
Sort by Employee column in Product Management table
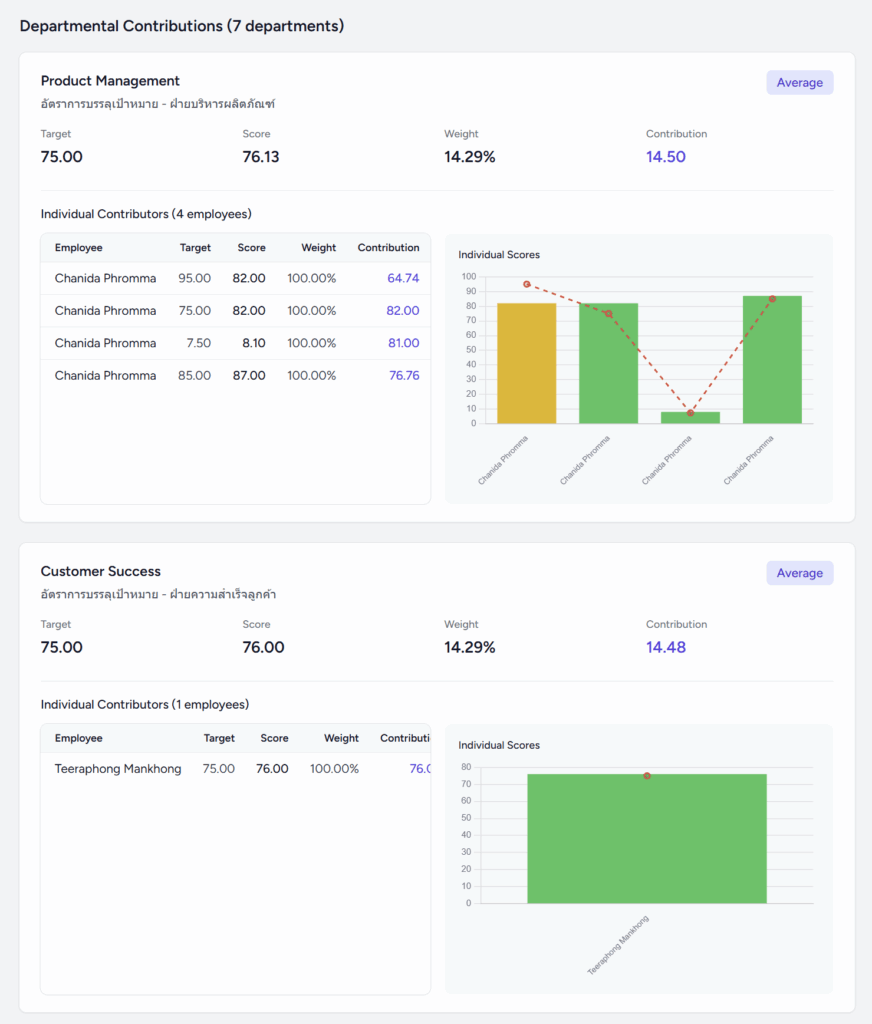click(x=78, y=248)
